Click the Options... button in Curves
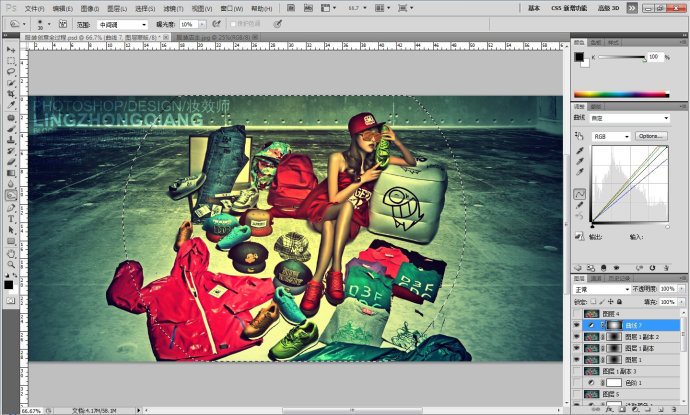 tap(651, 136)
